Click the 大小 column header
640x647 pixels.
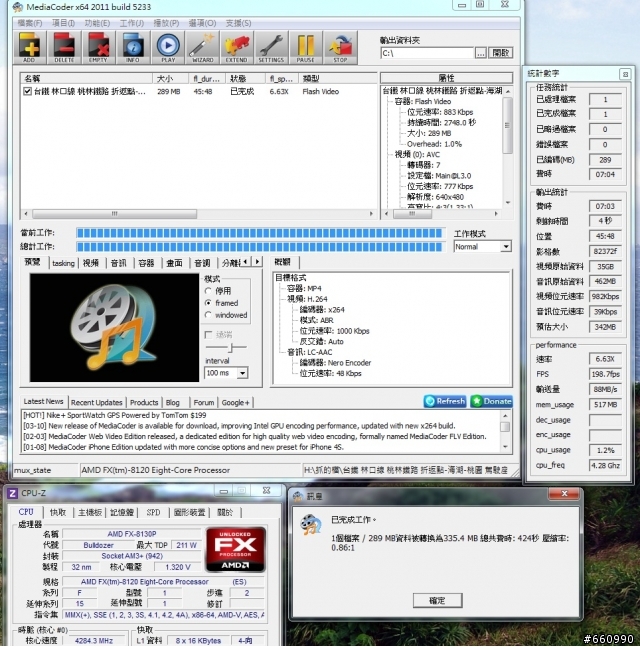tap(170, 78)
